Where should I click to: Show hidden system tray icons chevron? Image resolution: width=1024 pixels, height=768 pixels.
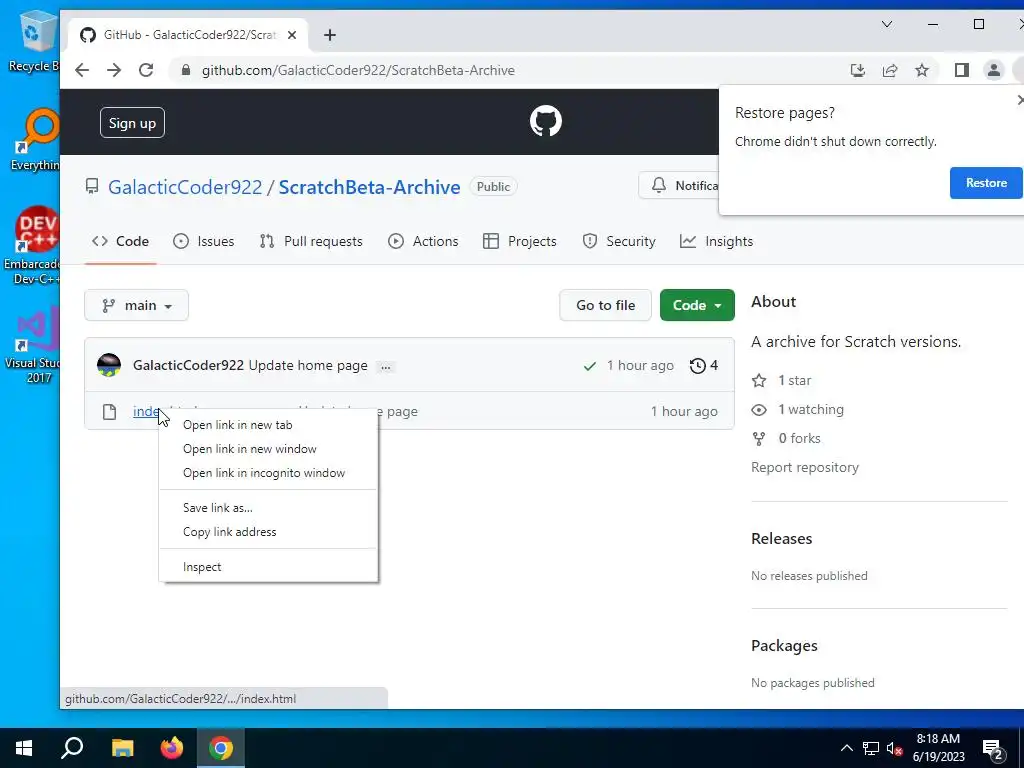(x=846, y=748)
